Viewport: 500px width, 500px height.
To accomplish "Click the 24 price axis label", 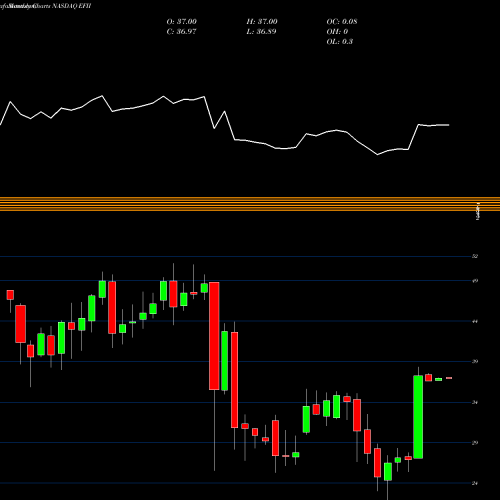I will click(x=475, y=483).
